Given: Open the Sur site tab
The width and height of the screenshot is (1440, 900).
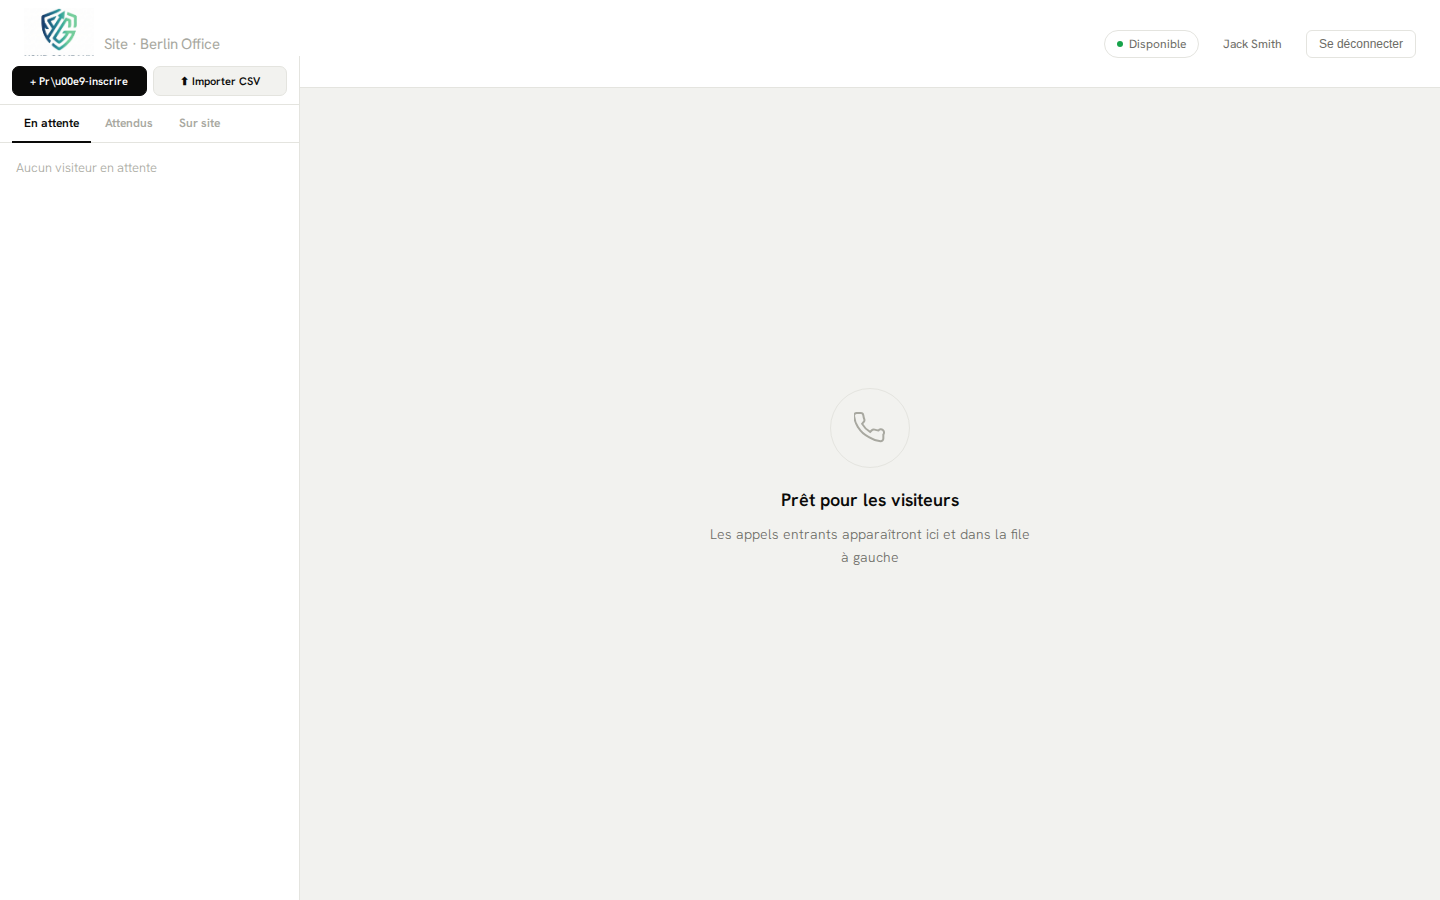Looking at the screenshot, I should pos(199,123).
